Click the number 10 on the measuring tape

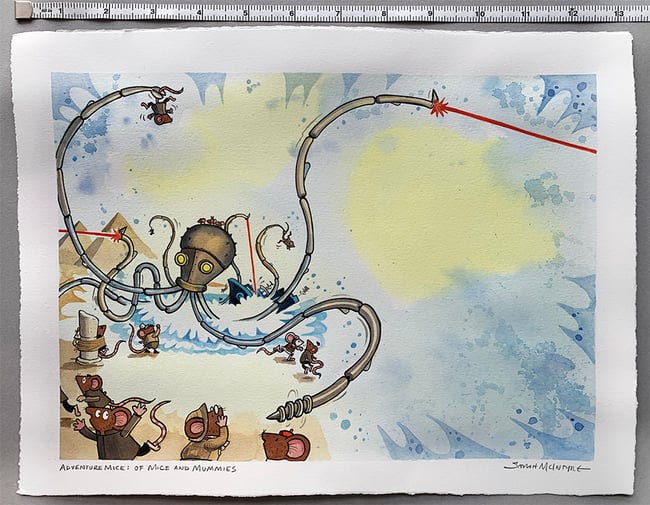click(480, 14)
